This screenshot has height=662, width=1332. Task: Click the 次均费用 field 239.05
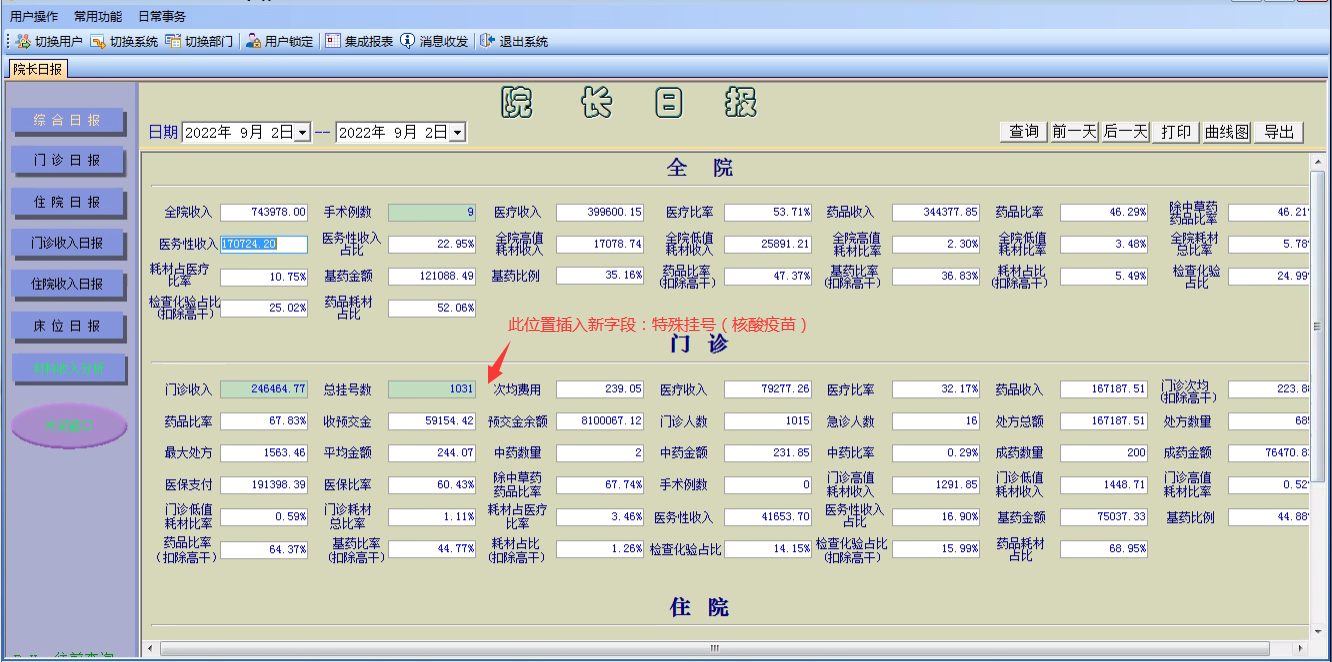[x=600, y=389]
